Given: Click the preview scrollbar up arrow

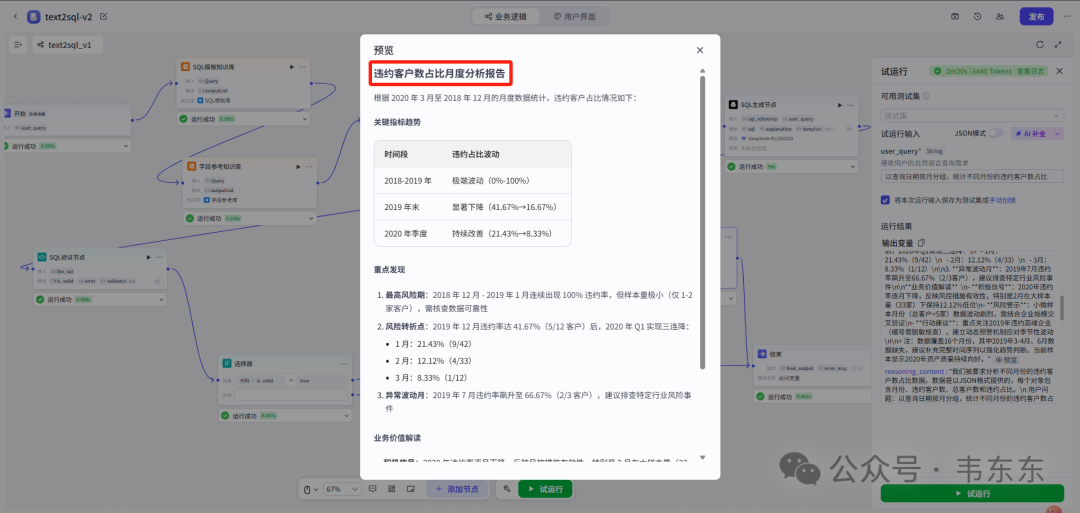Looking at the screenshot, I should coord(703,70).
